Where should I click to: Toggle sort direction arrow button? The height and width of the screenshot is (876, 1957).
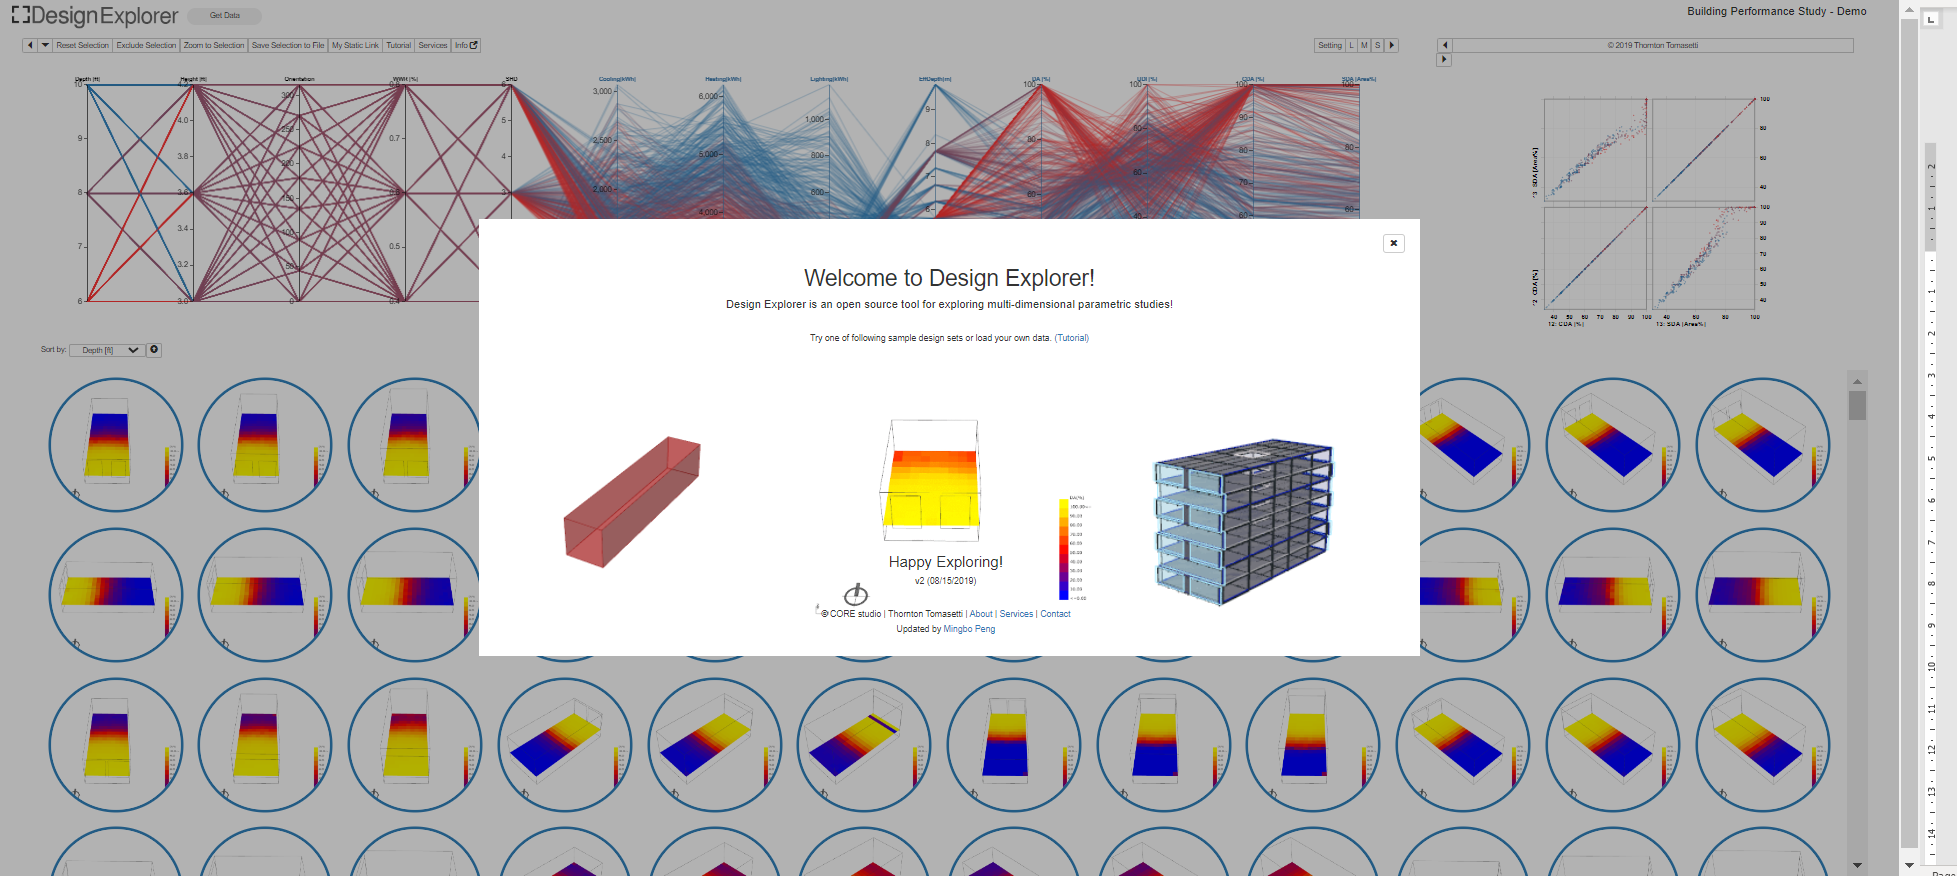tap(154, 350)
